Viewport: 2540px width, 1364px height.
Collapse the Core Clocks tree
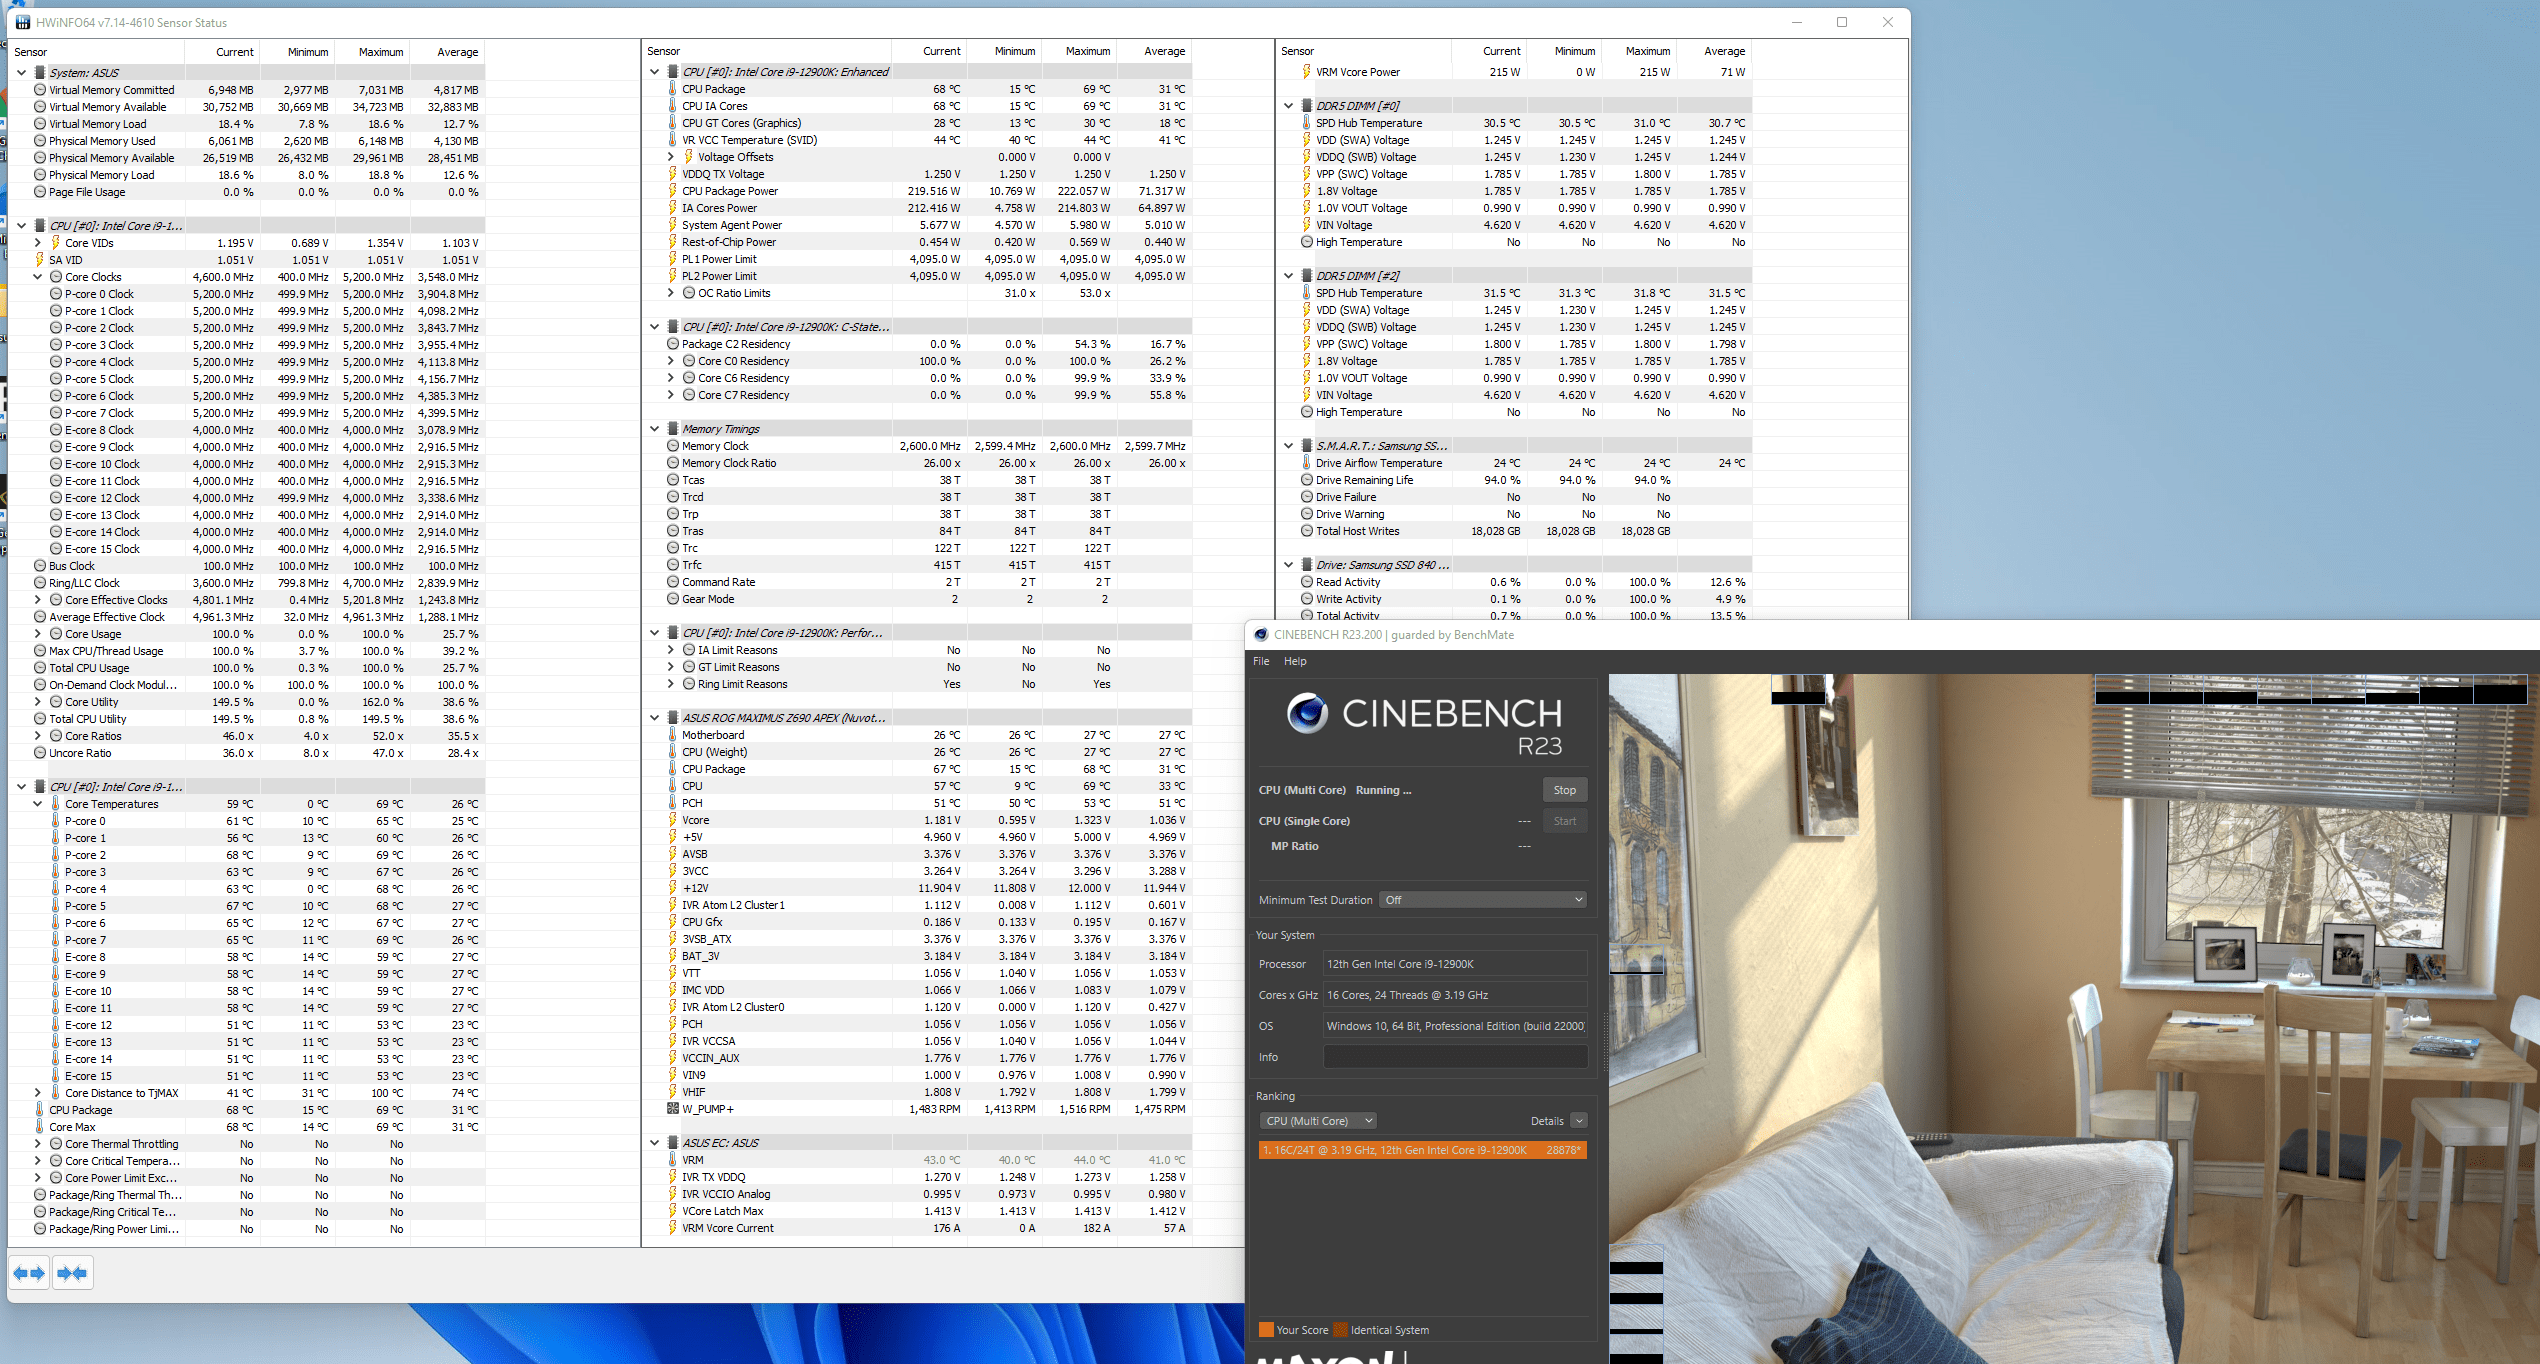coord(38,277)
